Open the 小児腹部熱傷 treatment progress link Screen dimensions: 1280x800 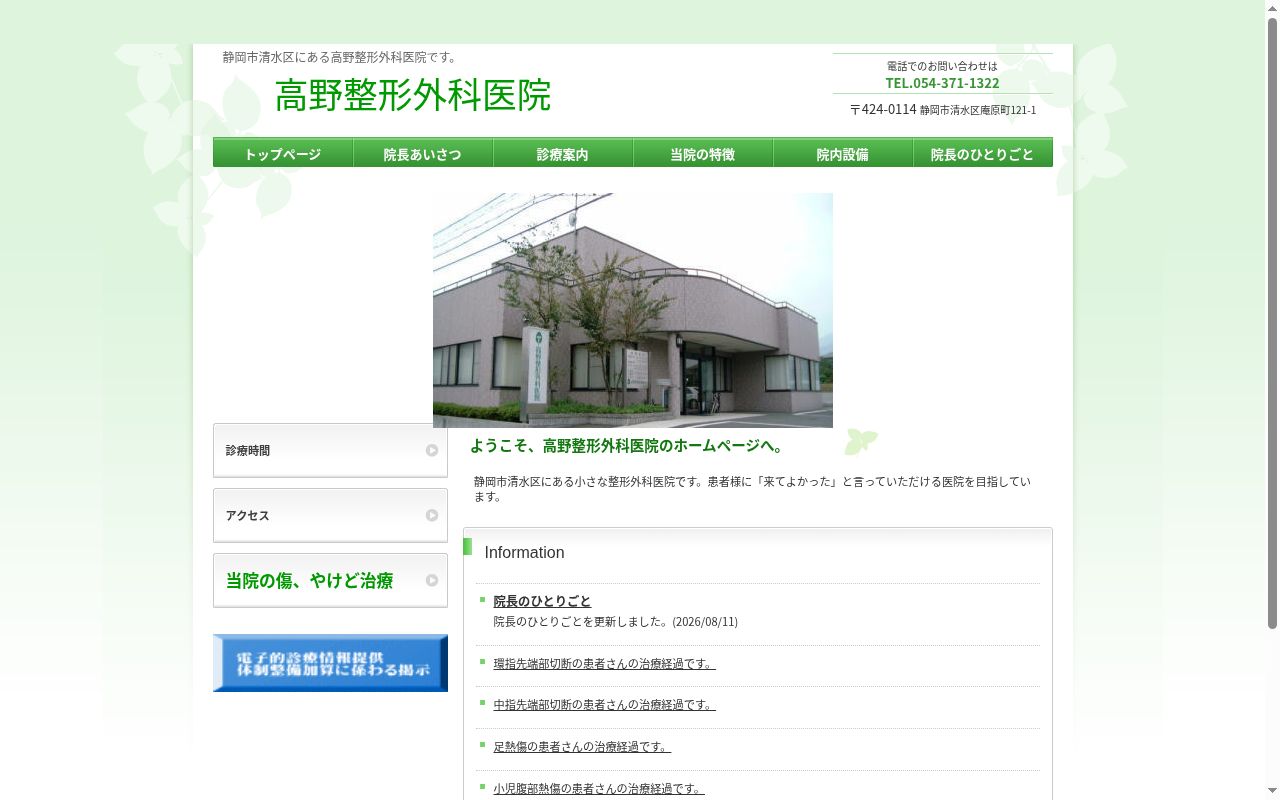(x=599, y=789)
